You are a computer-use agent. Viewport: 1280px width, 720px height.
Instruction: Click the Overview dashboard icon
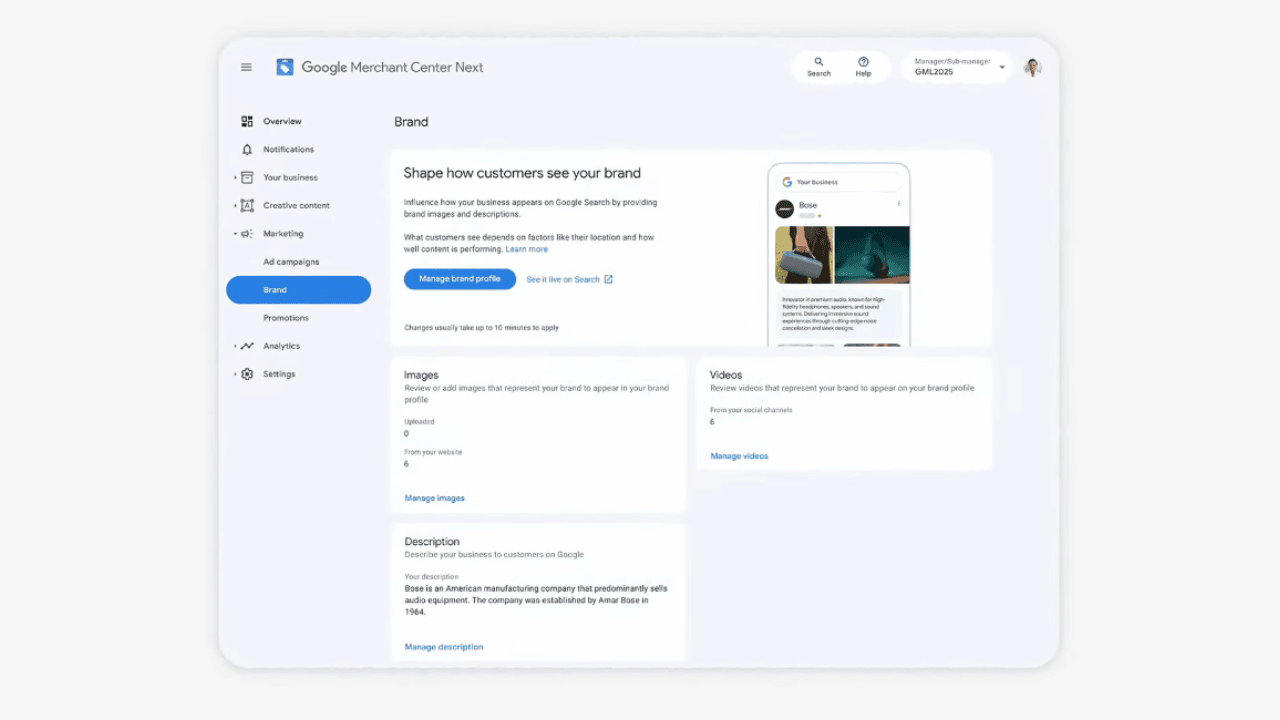point(247,121)
